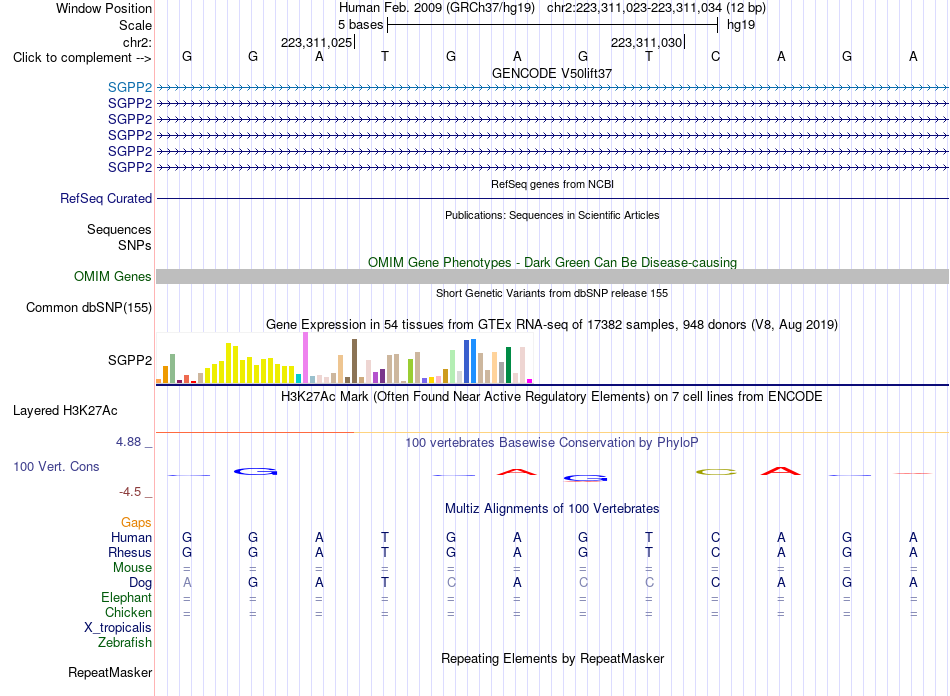950x696 pixels.
Task: Click the OMIM Genes track label
Action: [113, 277]
